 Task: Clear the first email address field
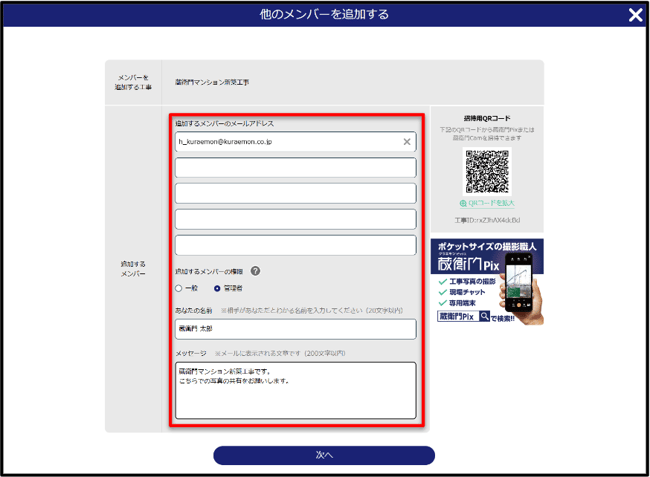406,142
